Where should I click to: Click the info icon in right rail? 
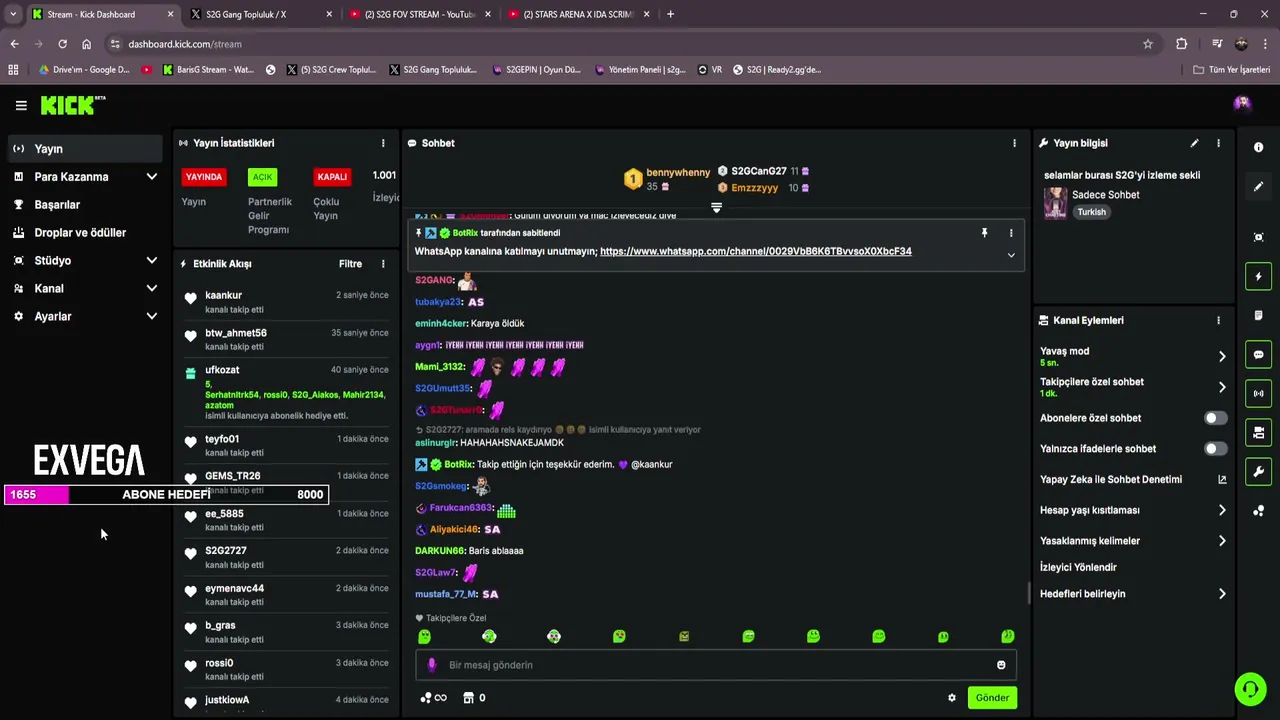coord(1258,147)
